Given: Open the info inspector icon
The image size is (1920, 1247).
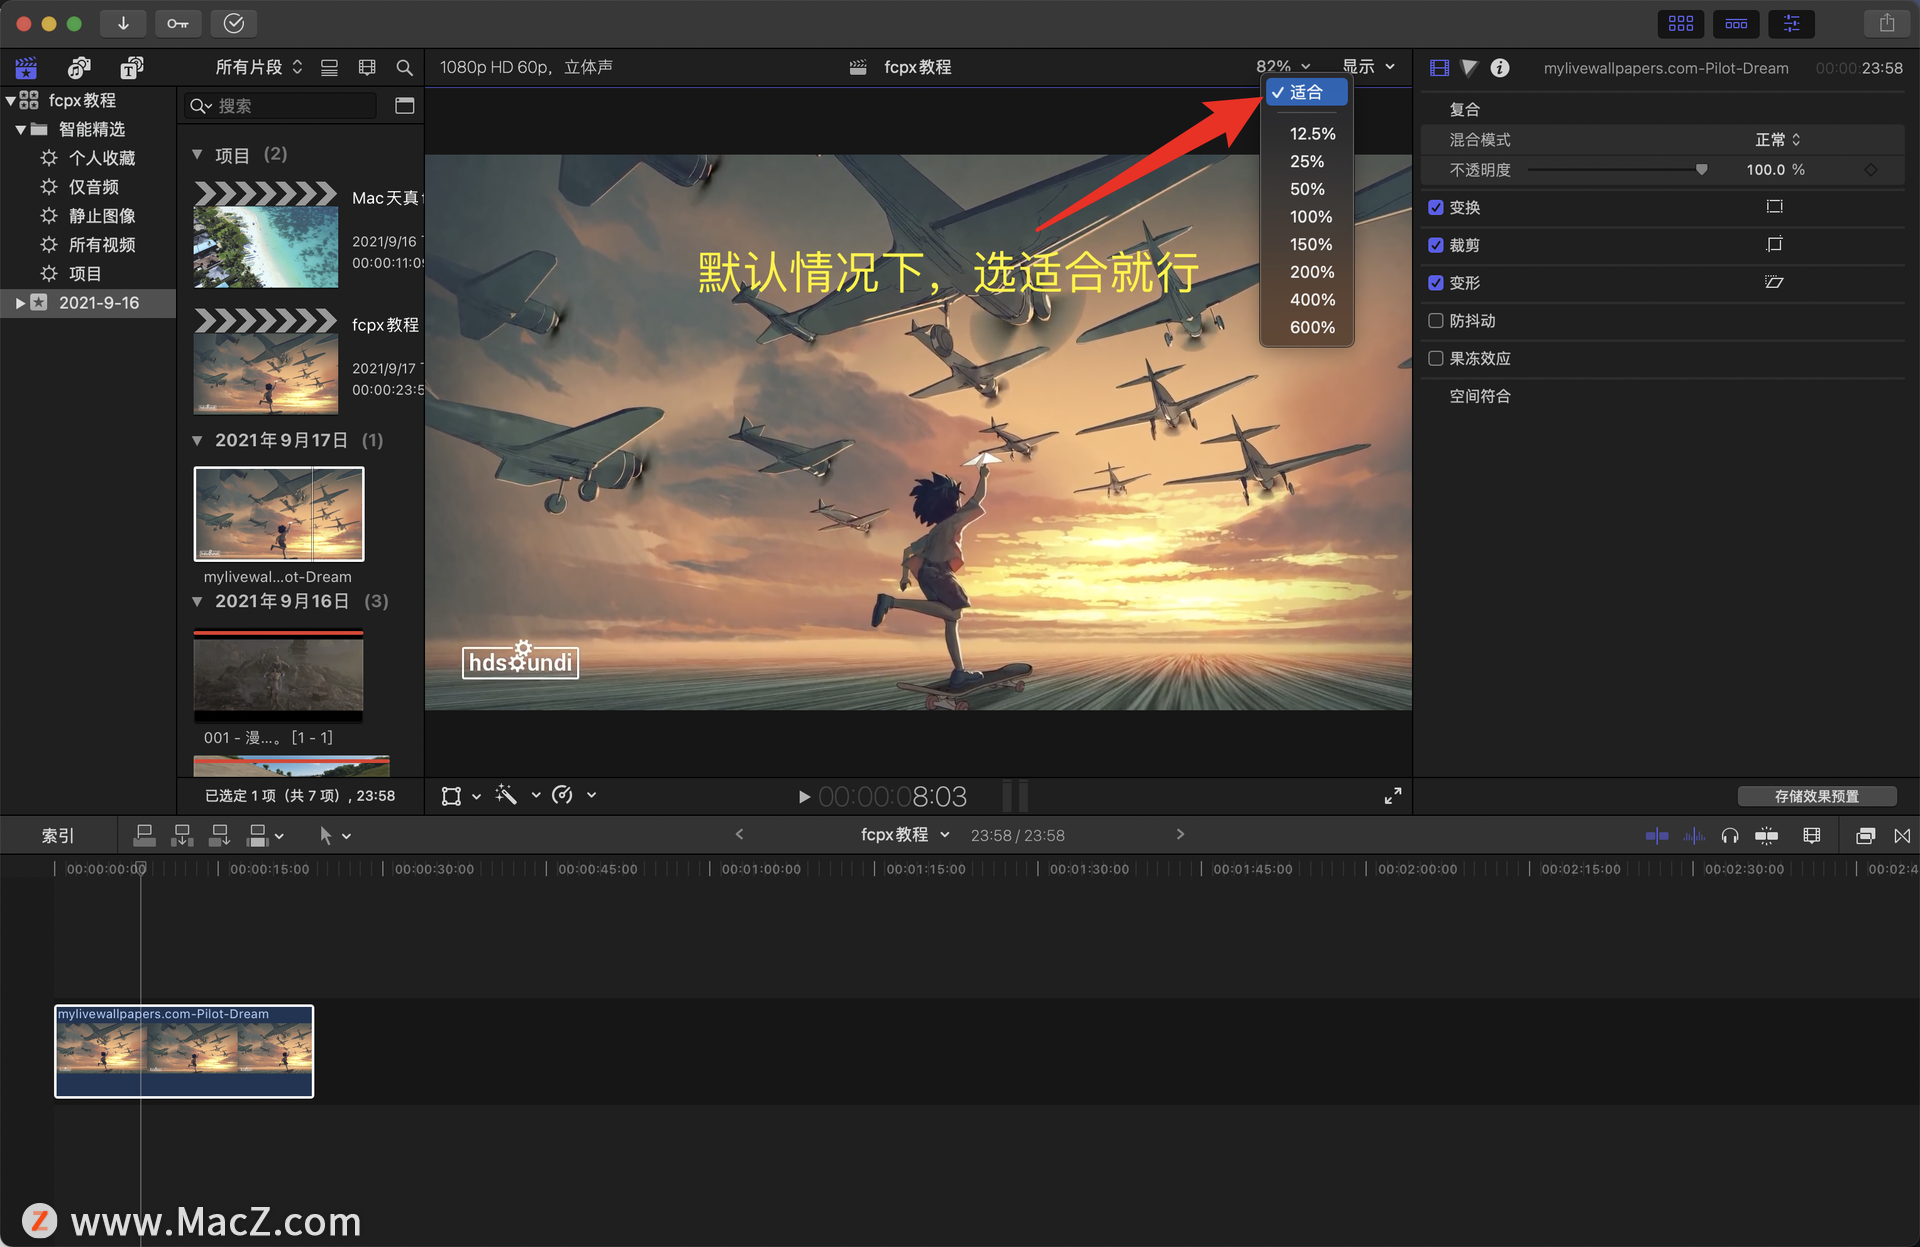Looking at the screenshot, I should click(x=1500, y=68).
